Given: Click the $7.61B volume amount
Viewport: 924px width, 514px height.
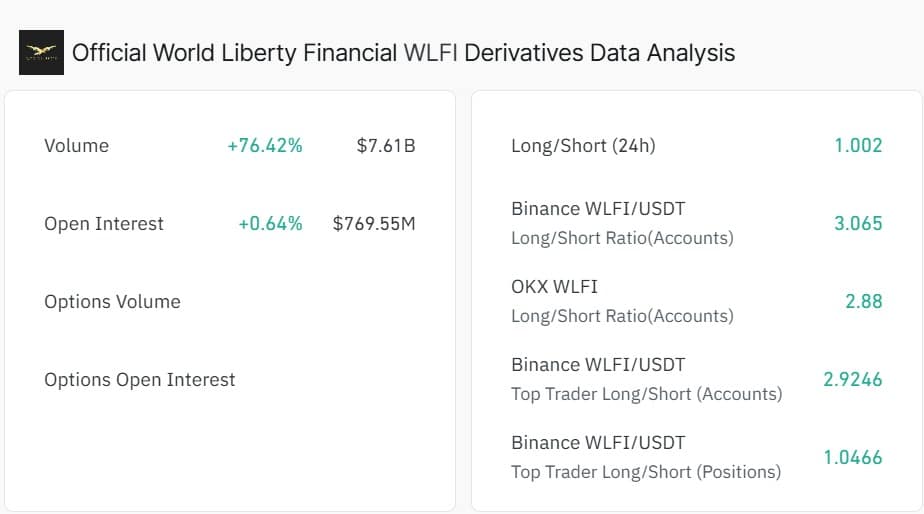Looking at the screenshot, I should coord(385,146).
